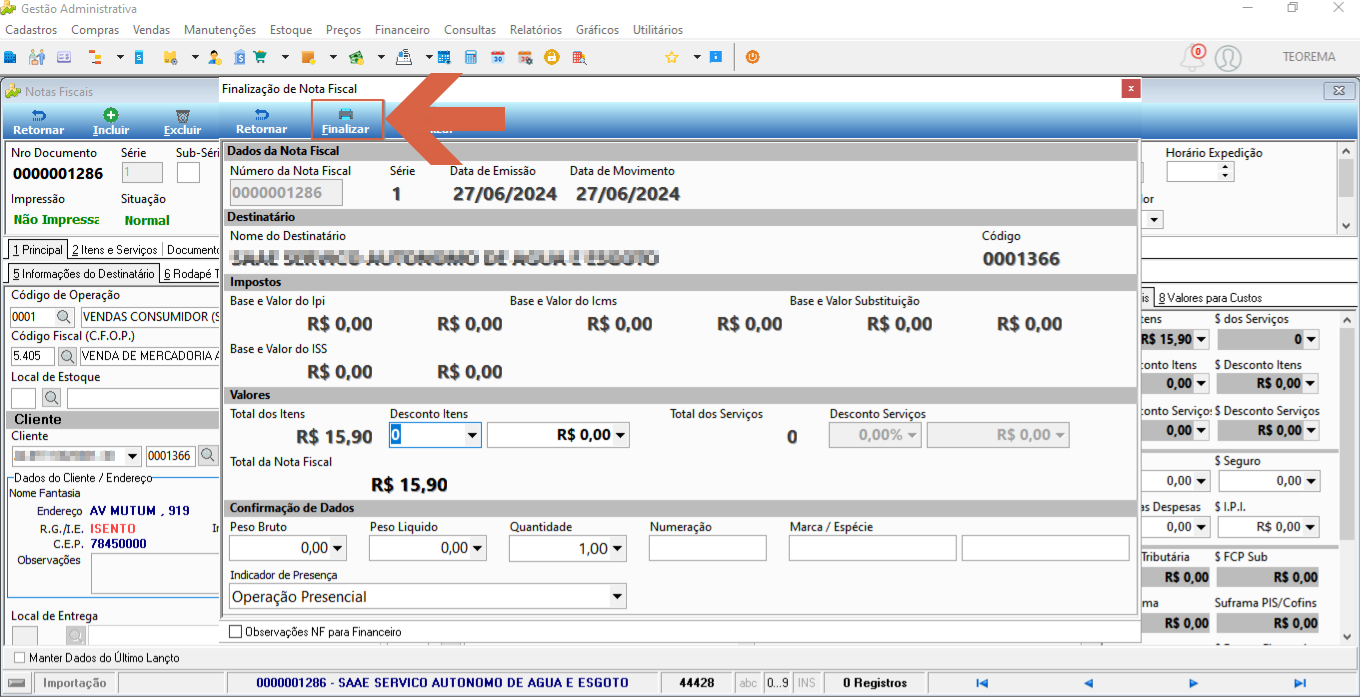The width and height of the screenshot is (1360, 697).
Task: Click the Finalizar printer icon button
Action: (x=346, y=121)
